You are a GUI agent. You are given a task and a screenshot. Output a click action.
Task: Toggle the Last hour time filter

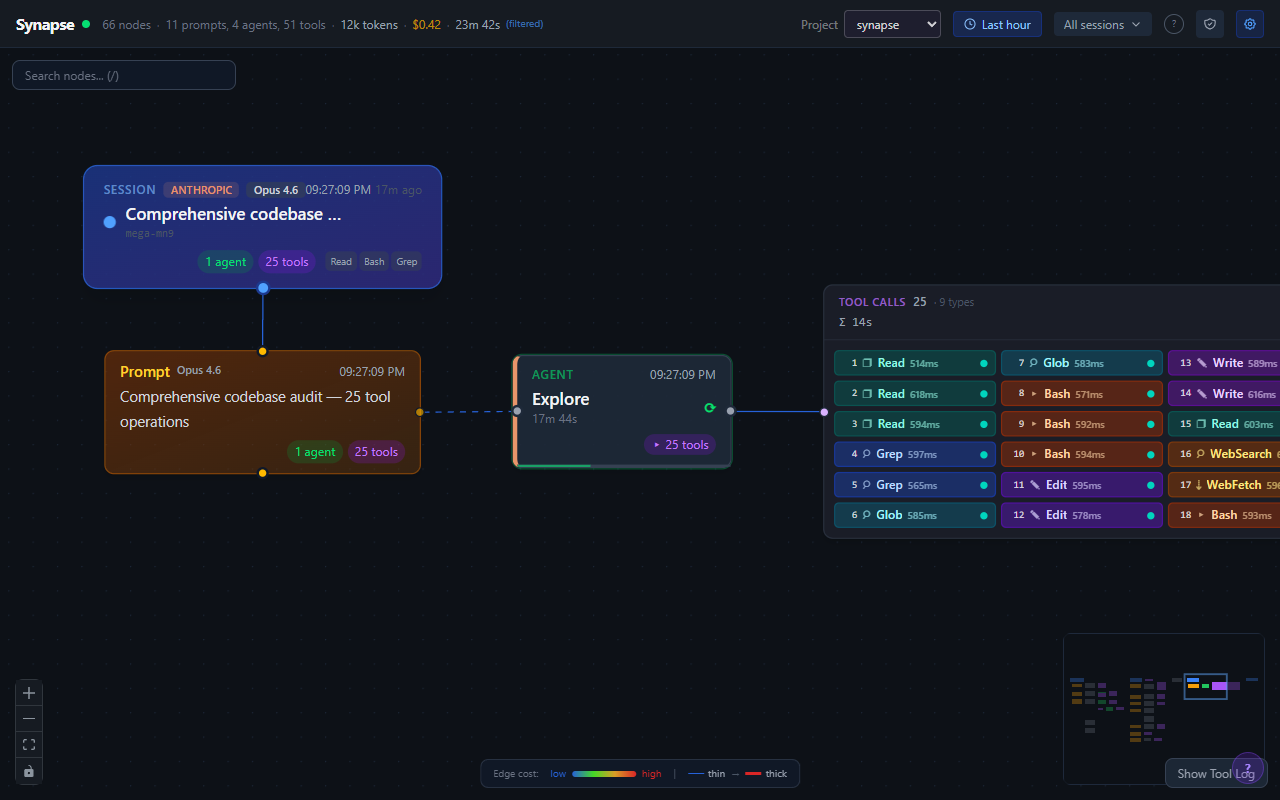tap(997, 24)
